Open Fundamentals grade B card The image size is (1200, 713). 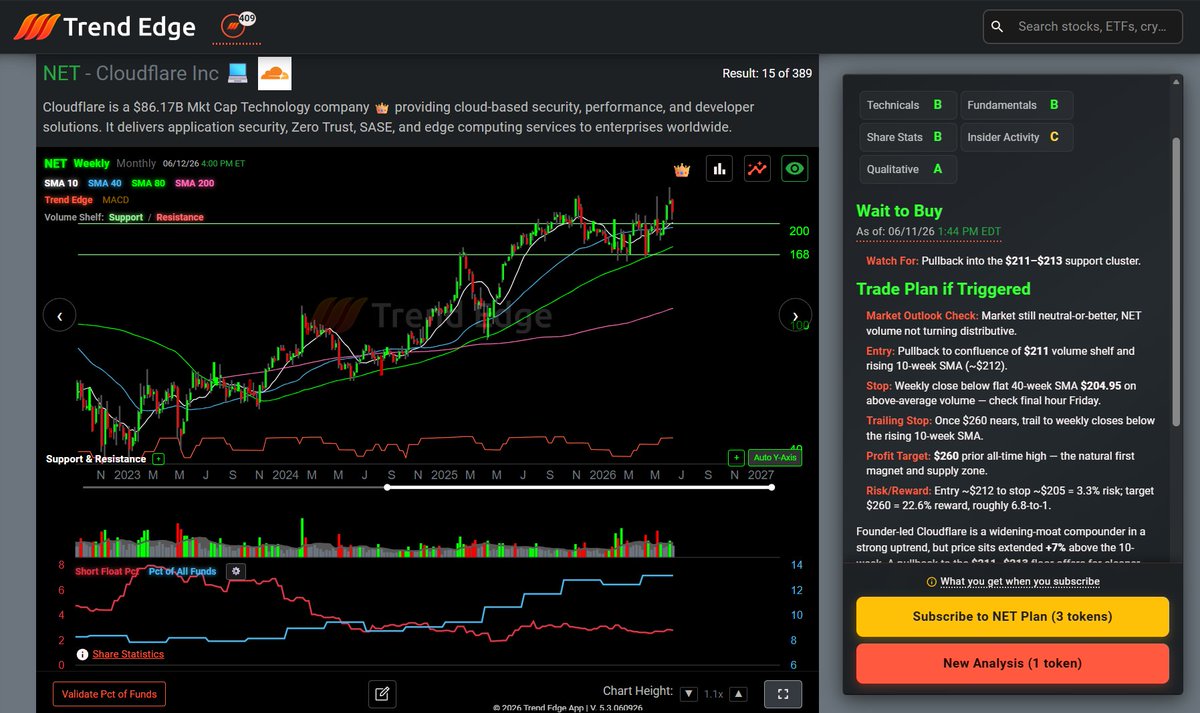click(1017, 105)
